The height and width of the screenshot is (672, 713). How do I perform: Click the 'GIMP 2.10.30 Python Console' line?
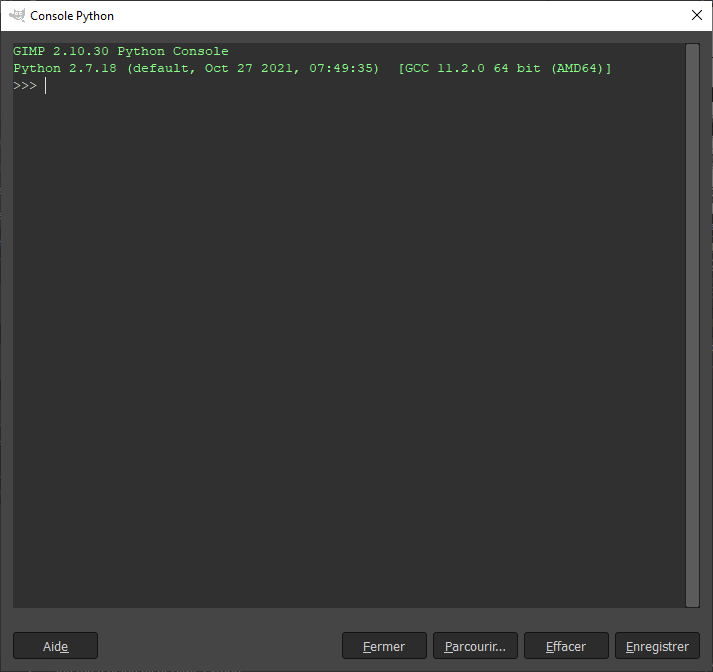point(121,51)
